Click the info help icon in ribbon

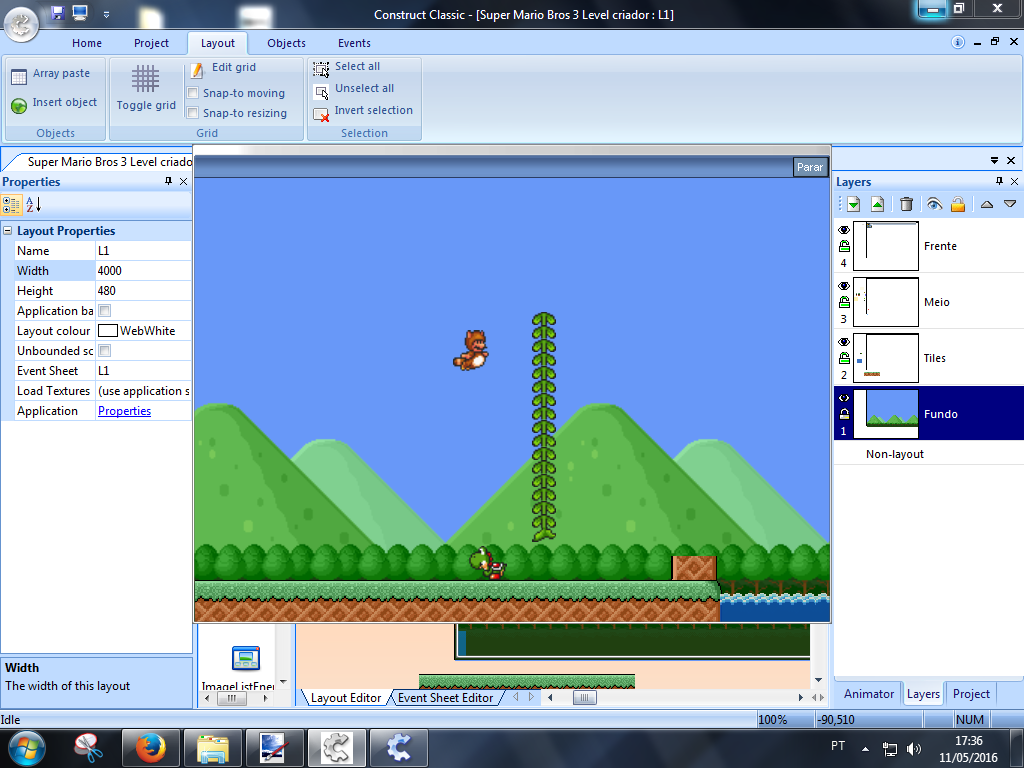click(x=957, y=42)
